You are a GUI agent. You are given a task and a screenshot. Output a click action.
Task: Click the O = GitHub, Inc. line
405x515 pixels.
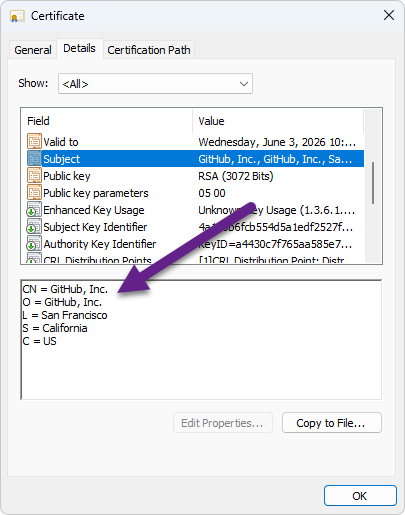62,302
